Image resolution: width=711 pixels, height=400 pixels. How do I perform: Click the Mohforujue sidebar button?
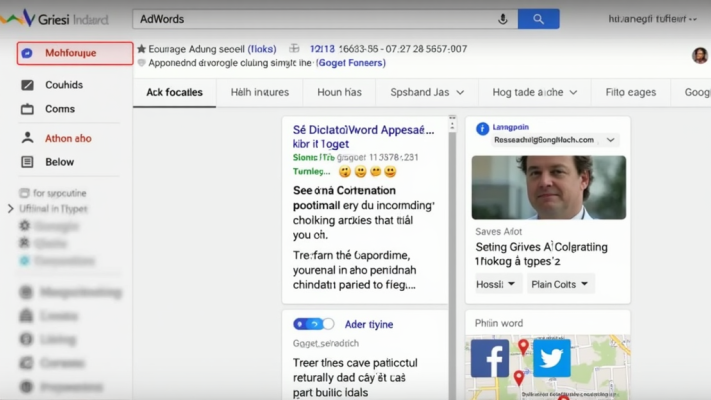(75, 53)
